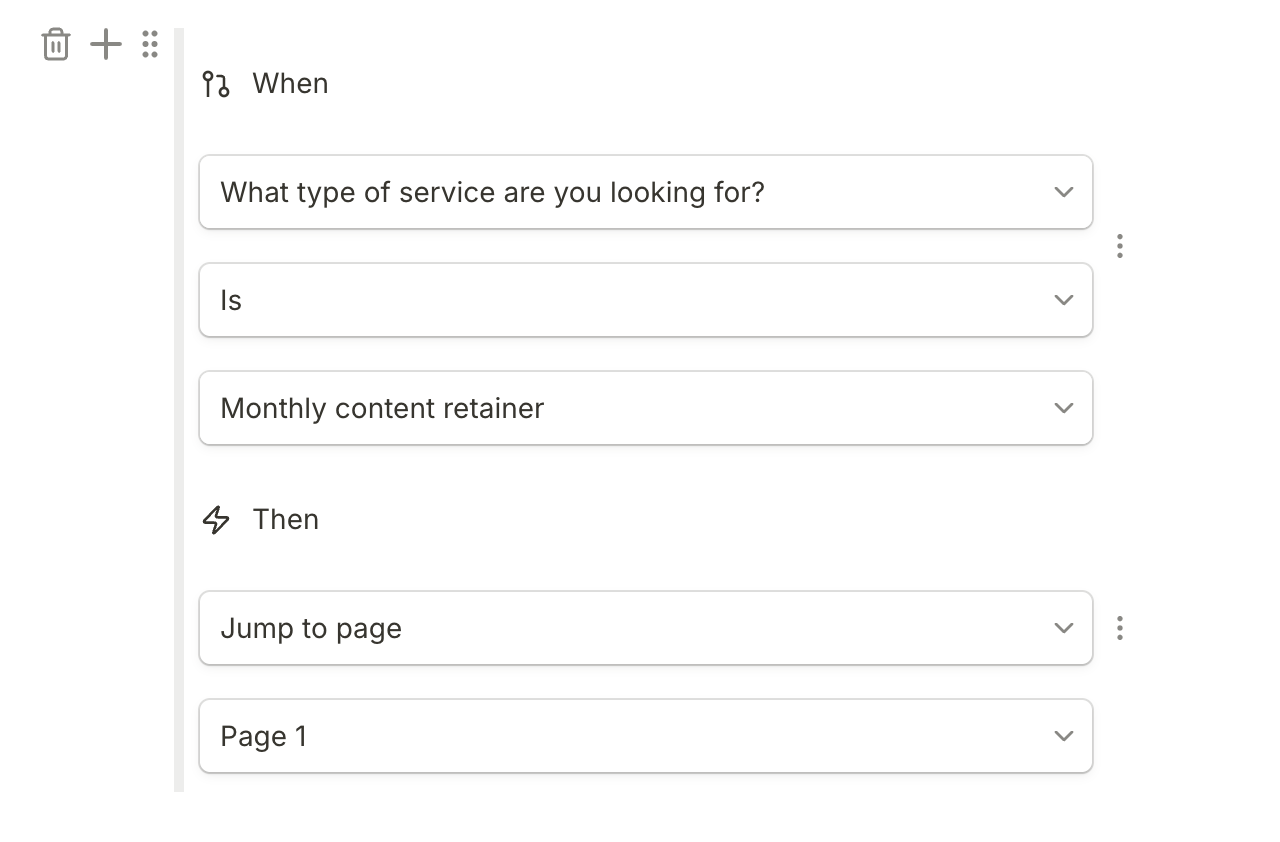Select the 'Page 1' destination dropdown
The width and height of the screenshot is (1280, 842).
click(600, 736)
